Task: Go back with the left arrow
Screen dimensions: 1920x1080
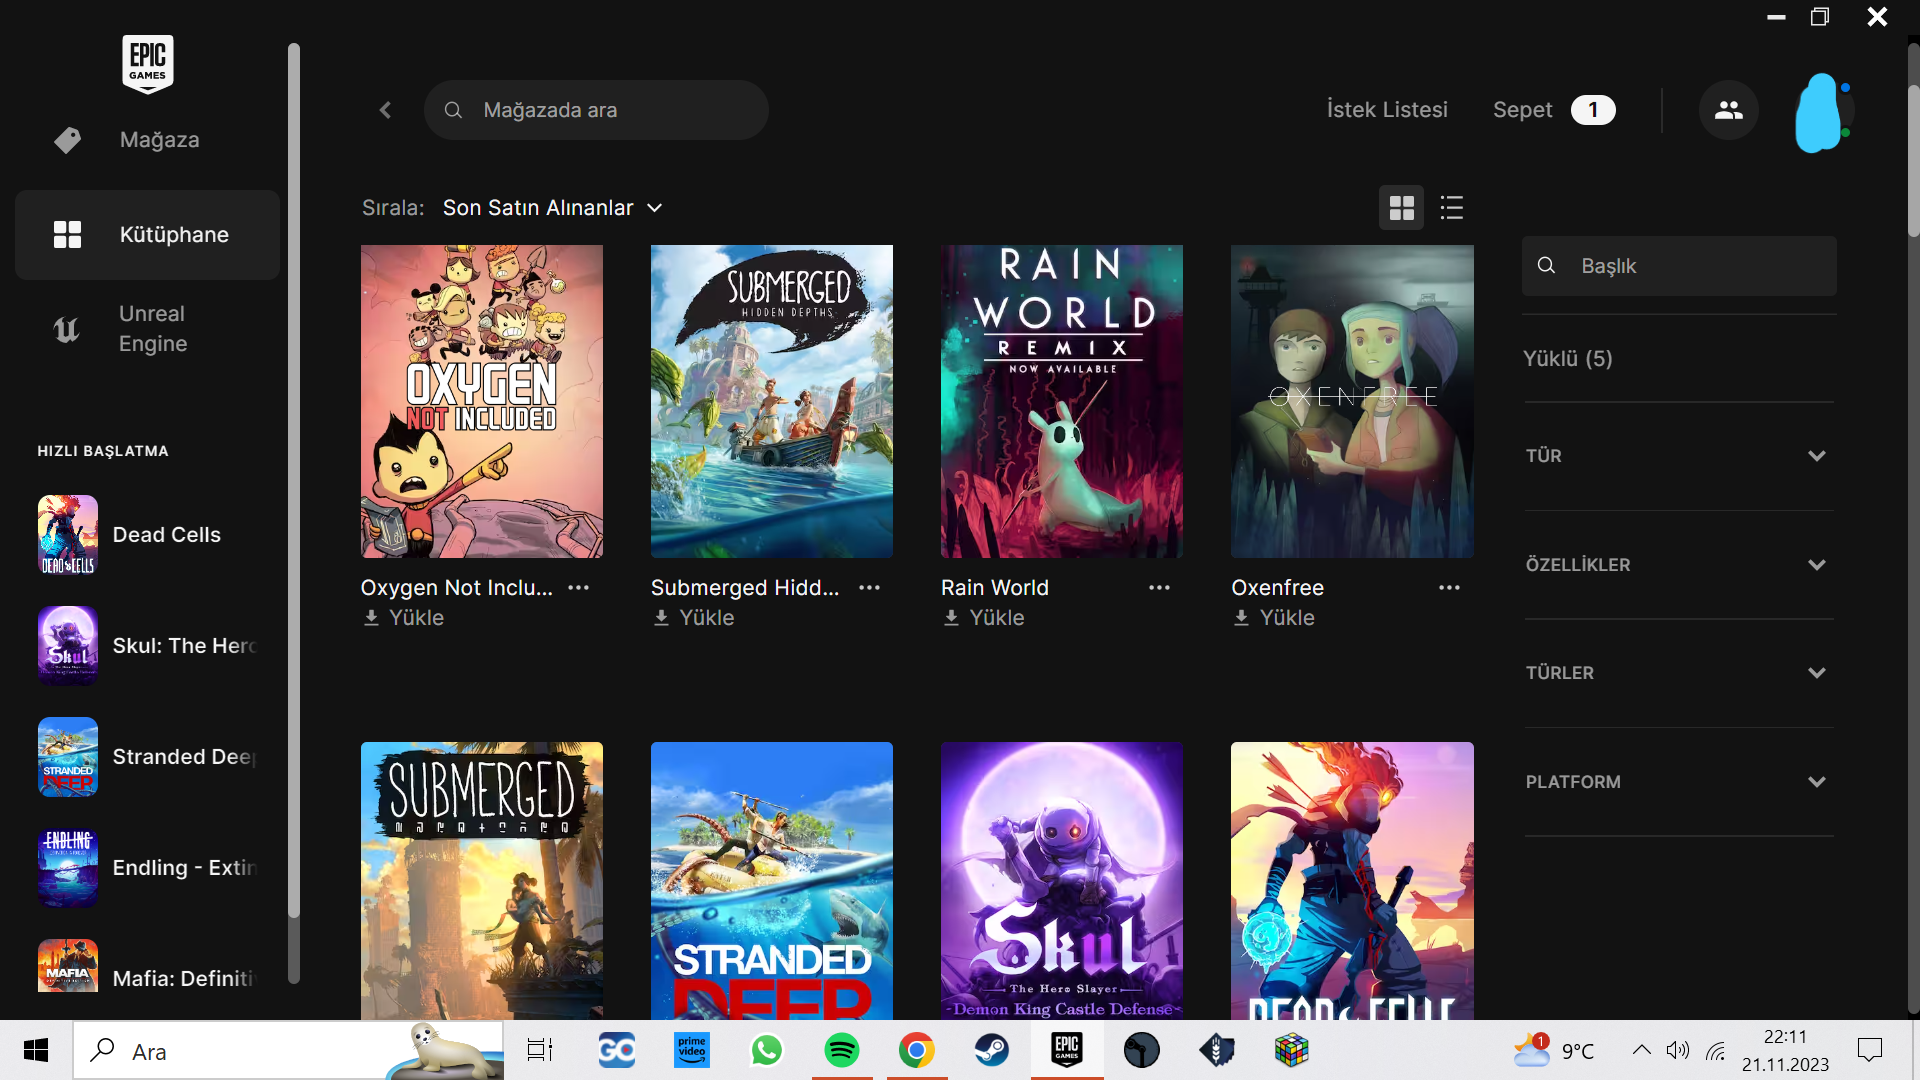Action: pyautogui.click(x=386, y=110)
